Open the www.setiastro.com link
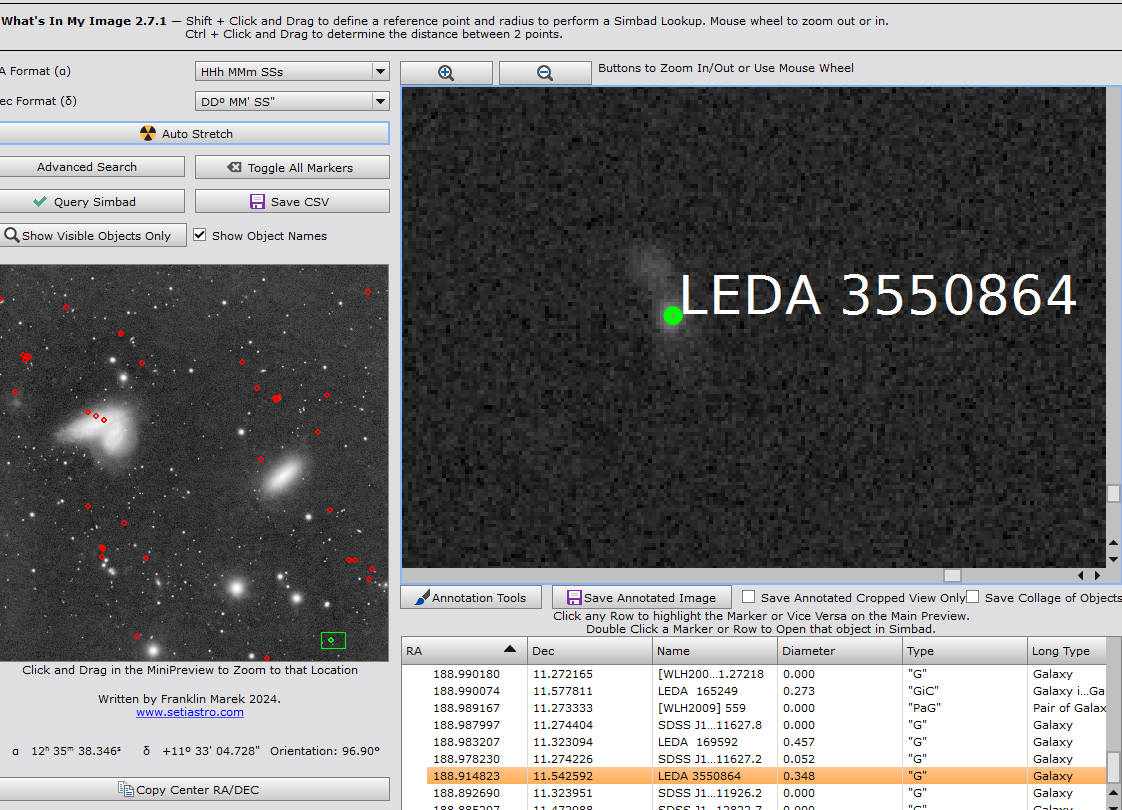Image resolution: width=1122 pixels, height=810 pixels. pos(190,712)
